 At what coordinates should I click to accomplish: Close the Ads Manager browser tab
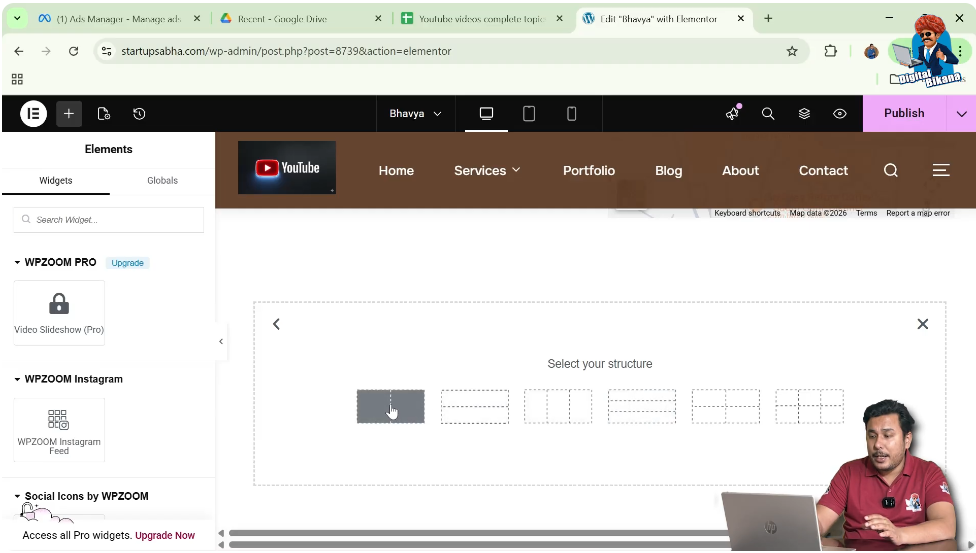pyautogui.click(x=197, y=19)
